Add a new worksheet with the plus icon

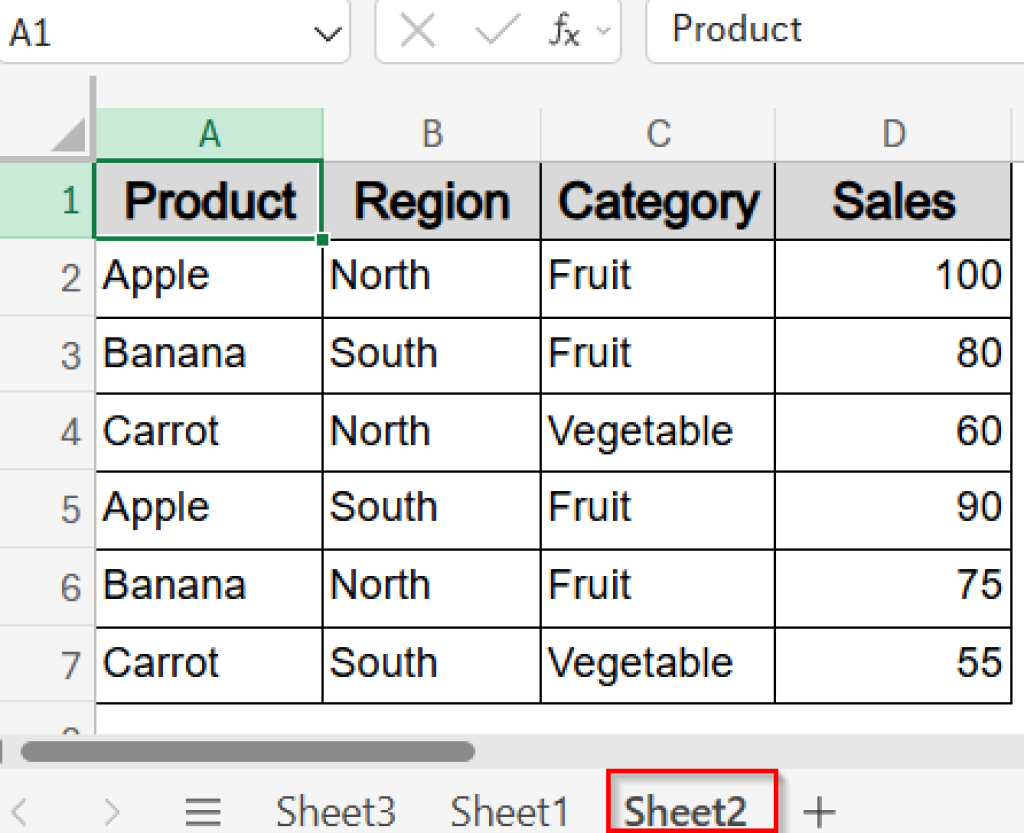point(820,810)
